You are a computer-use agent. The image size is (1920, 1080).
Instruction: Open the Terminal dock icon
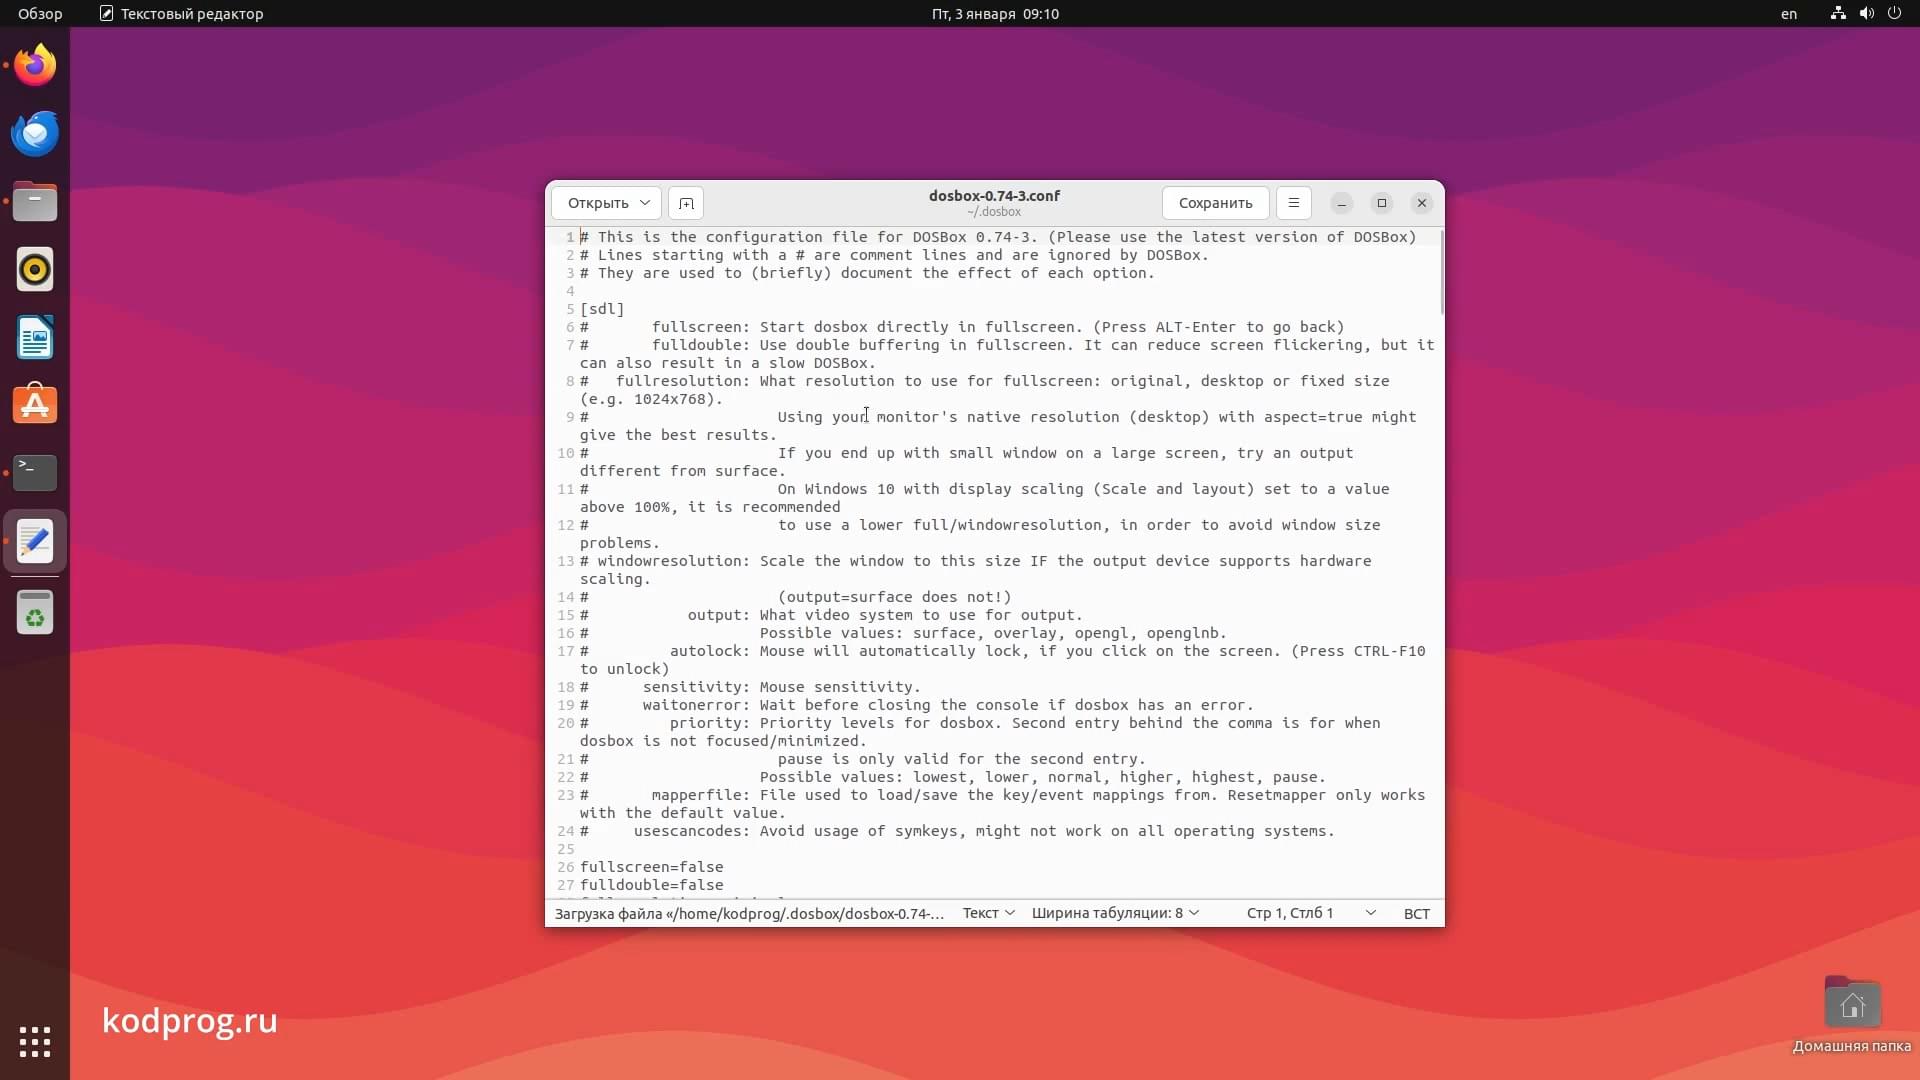pyautogui.click(x=35, y=472)
